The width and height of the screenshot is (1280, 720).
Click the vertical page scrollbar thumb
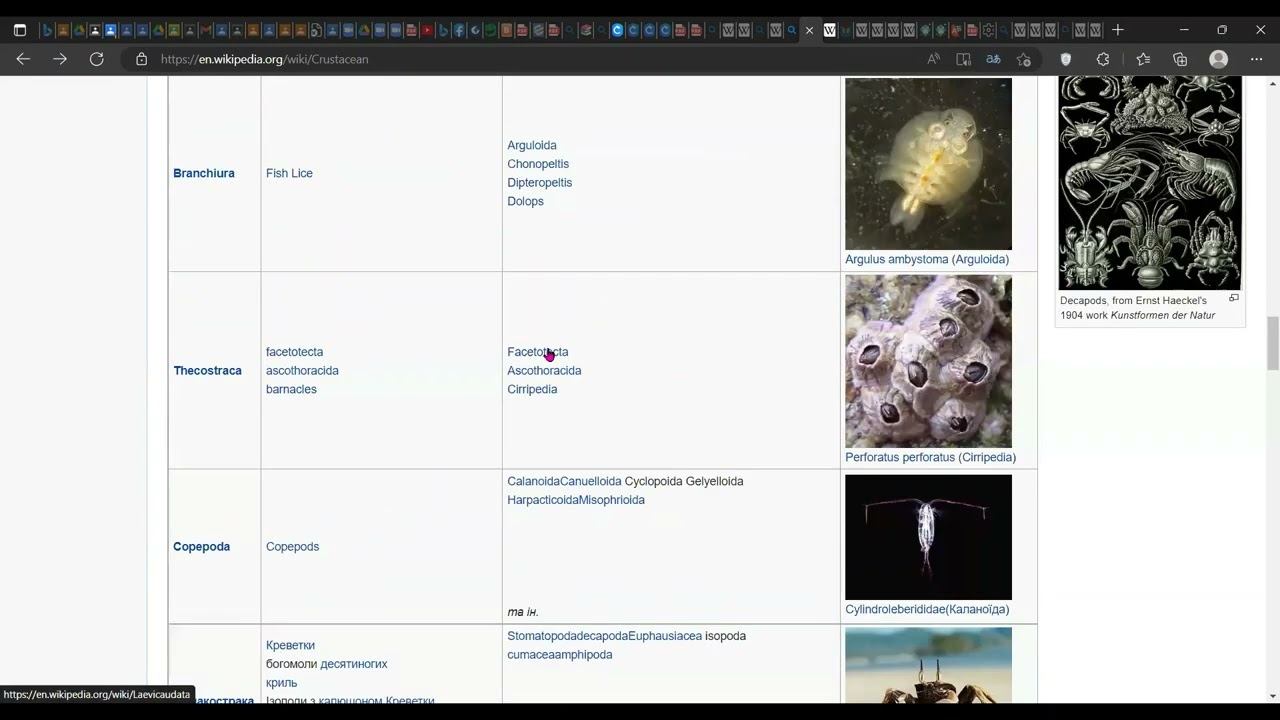click(1273, 343)
